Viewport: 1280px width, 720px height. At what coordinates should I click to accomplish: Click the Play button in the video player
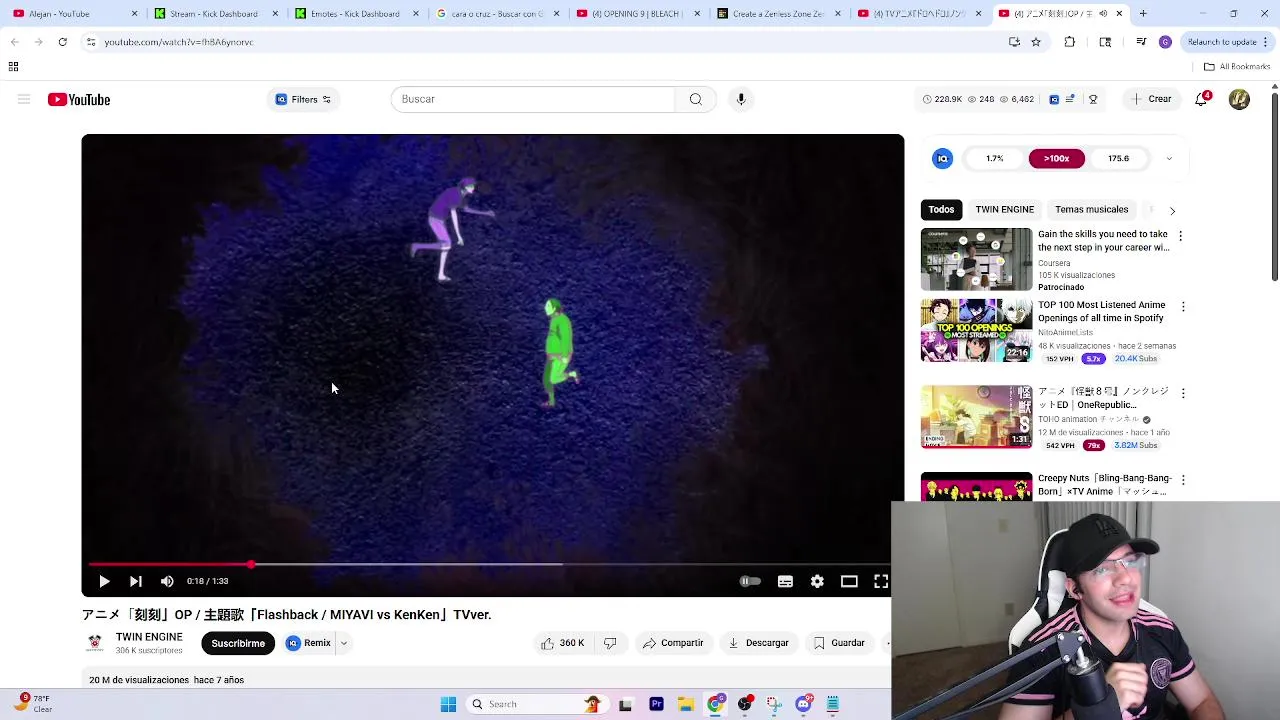pos(104,581)
